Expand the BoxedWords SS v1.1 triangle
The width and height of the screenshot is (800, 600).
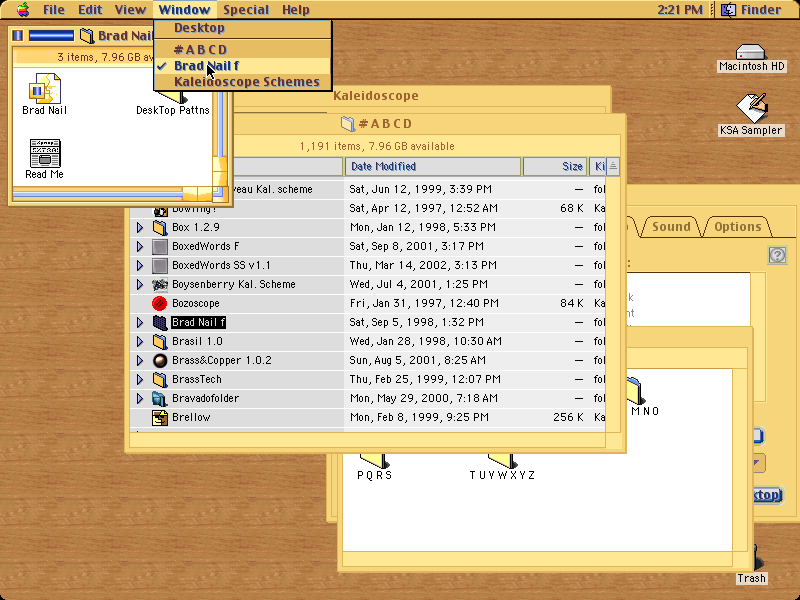[x=140, y=265]
